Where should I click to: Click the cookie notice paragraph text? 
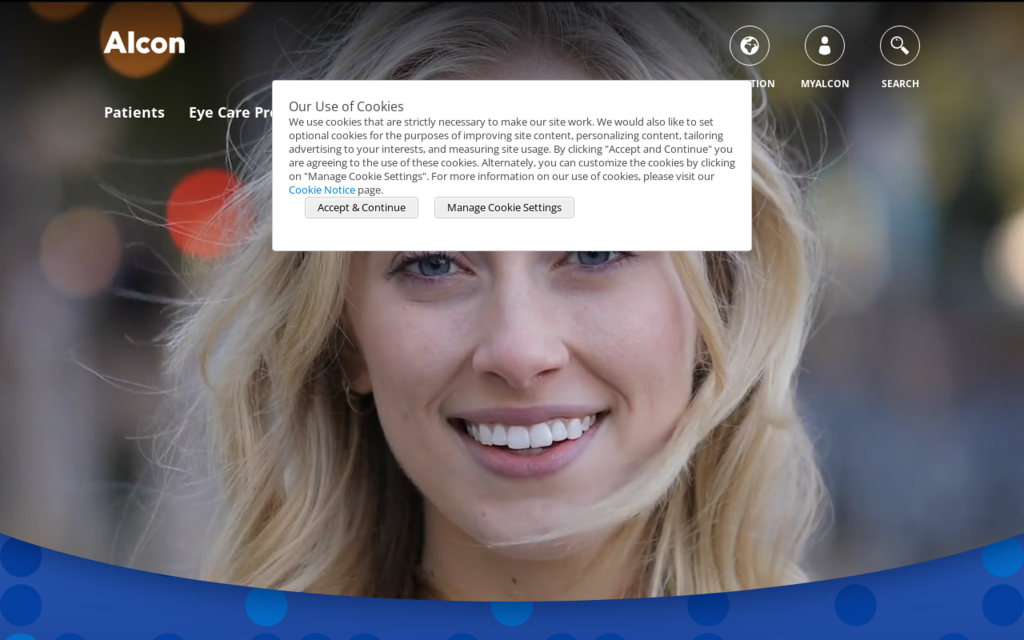pyautogui.click(x=511, y=149)
